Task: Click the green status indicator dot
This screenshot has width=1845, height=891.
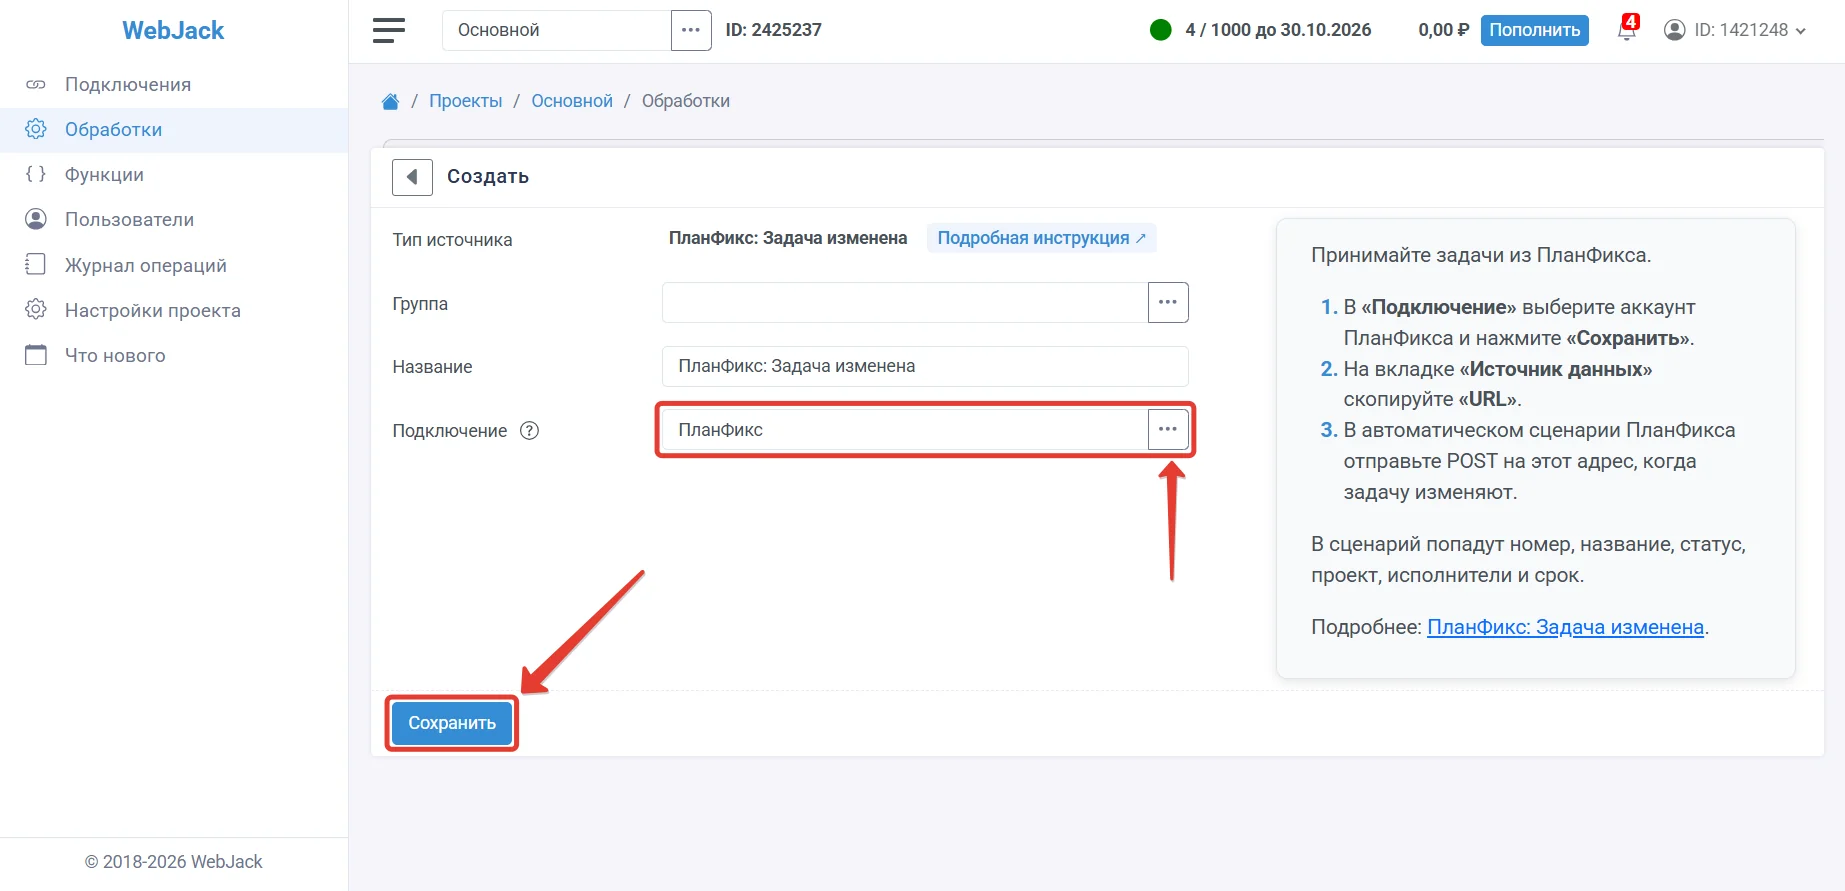Action: pyautogui.click(x=1161, y=30)
